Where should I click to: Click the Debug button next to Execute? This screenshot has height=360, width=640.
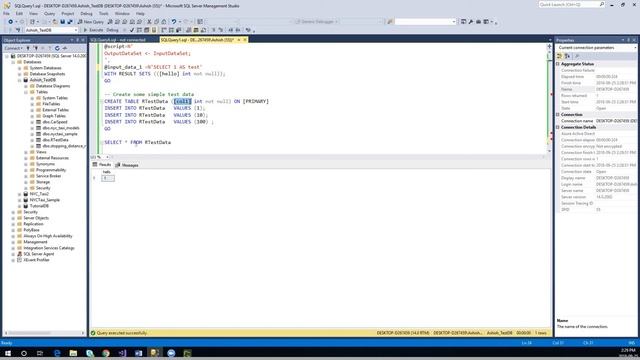[112, 30]
